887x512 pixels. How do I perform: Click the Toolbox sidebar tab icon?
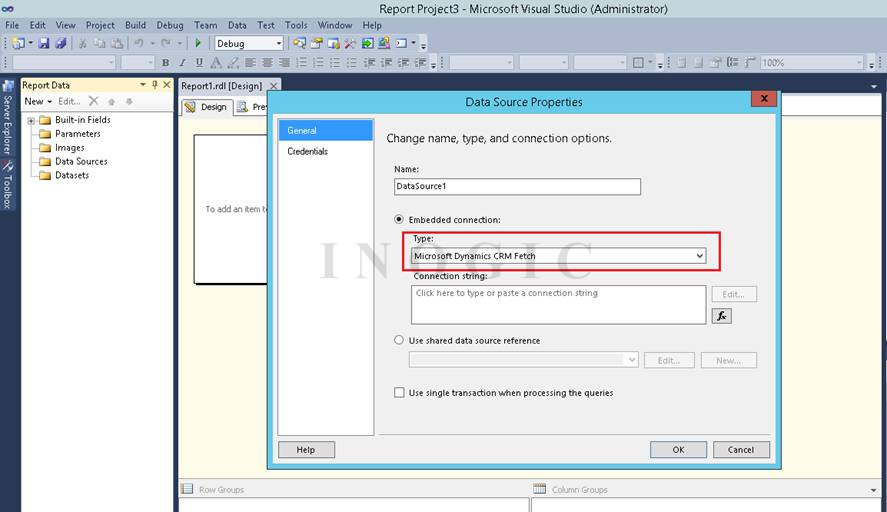pos(8,167)
